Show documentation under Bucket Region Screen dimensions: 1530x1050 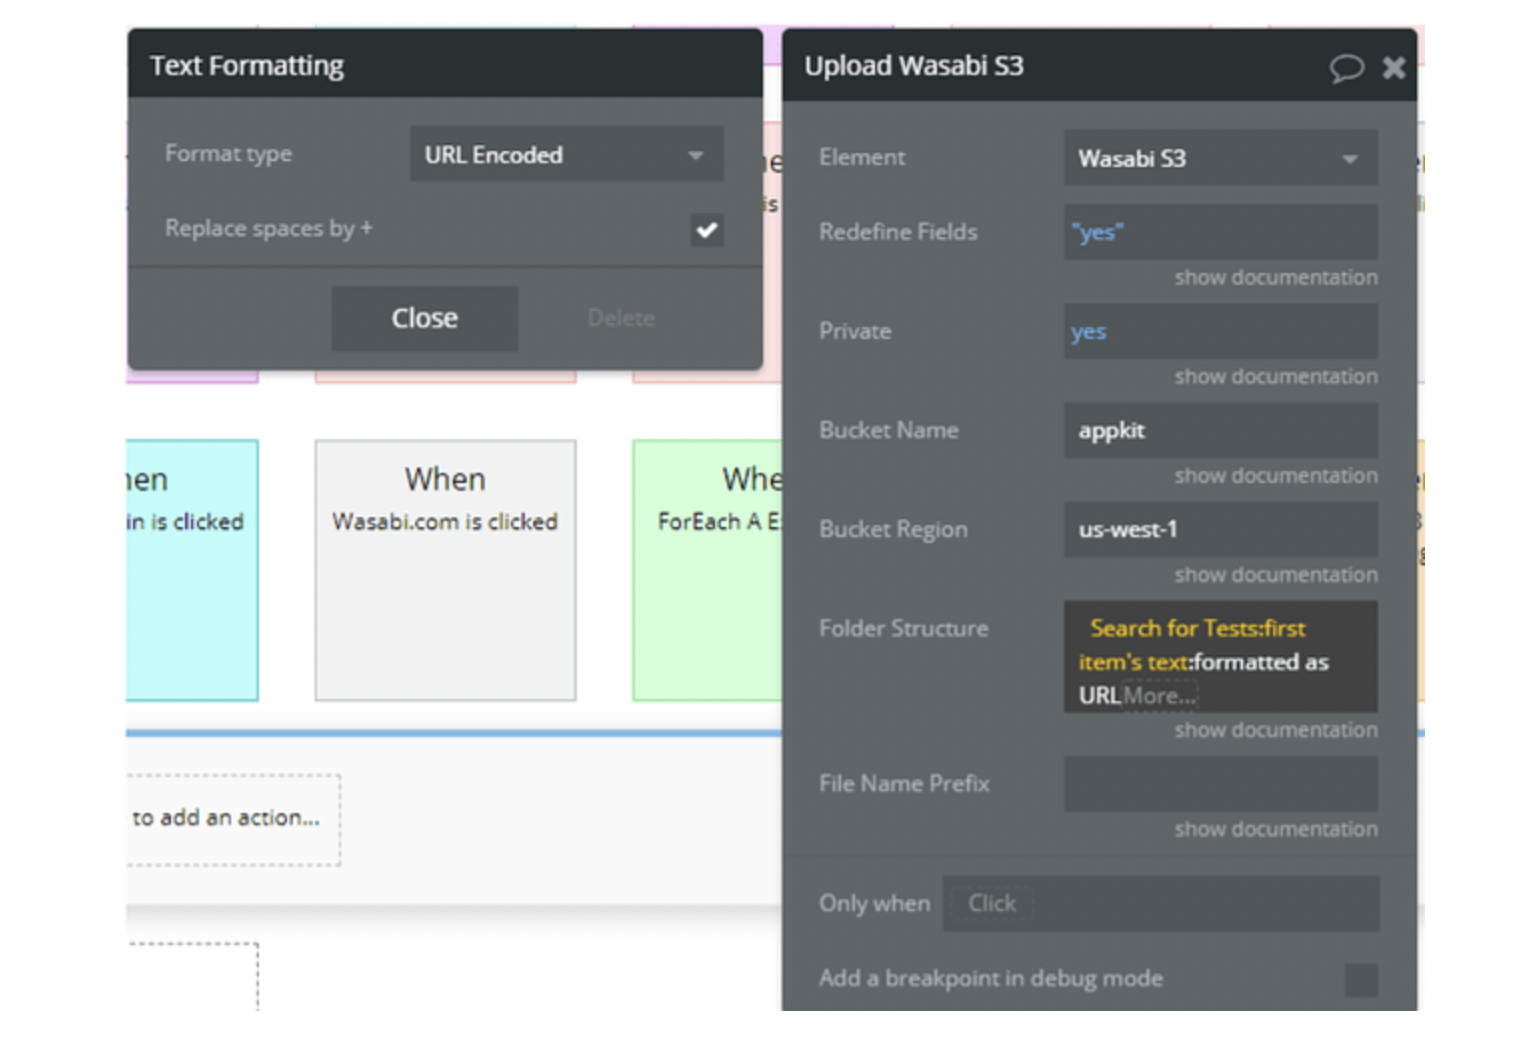coord(1275,575)
